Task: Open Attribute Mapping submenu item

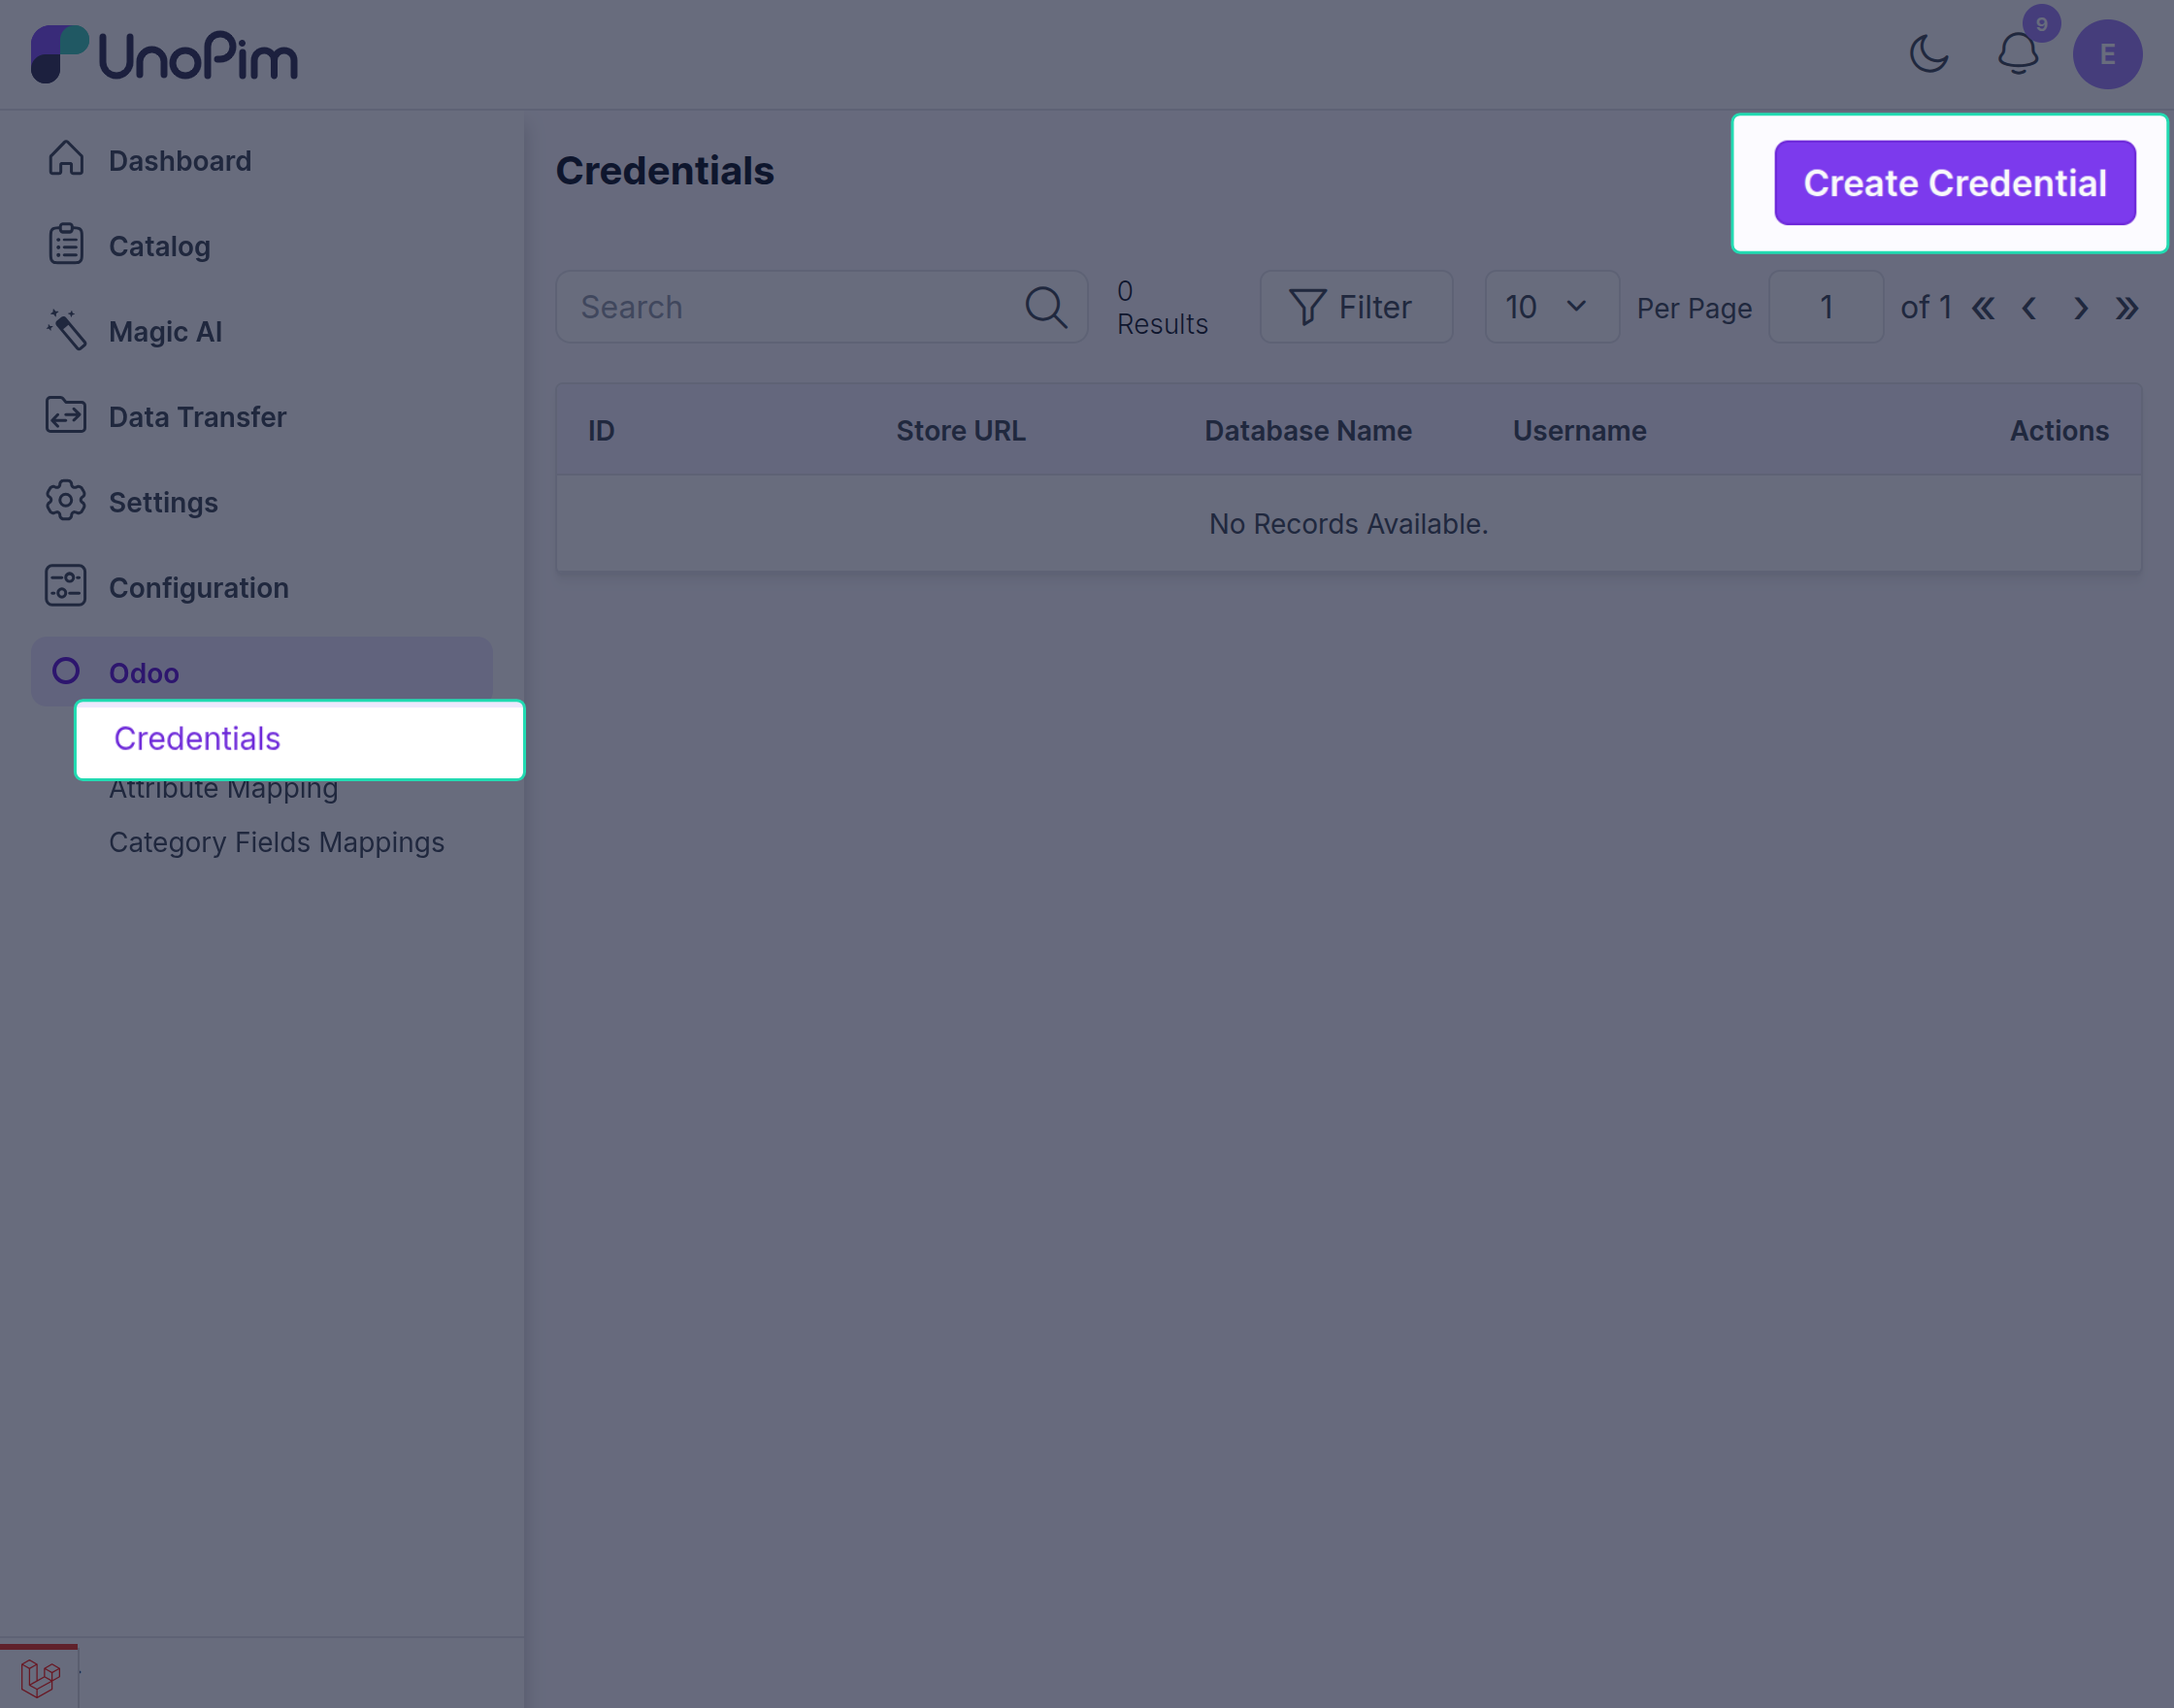Action: coord(224,788)
